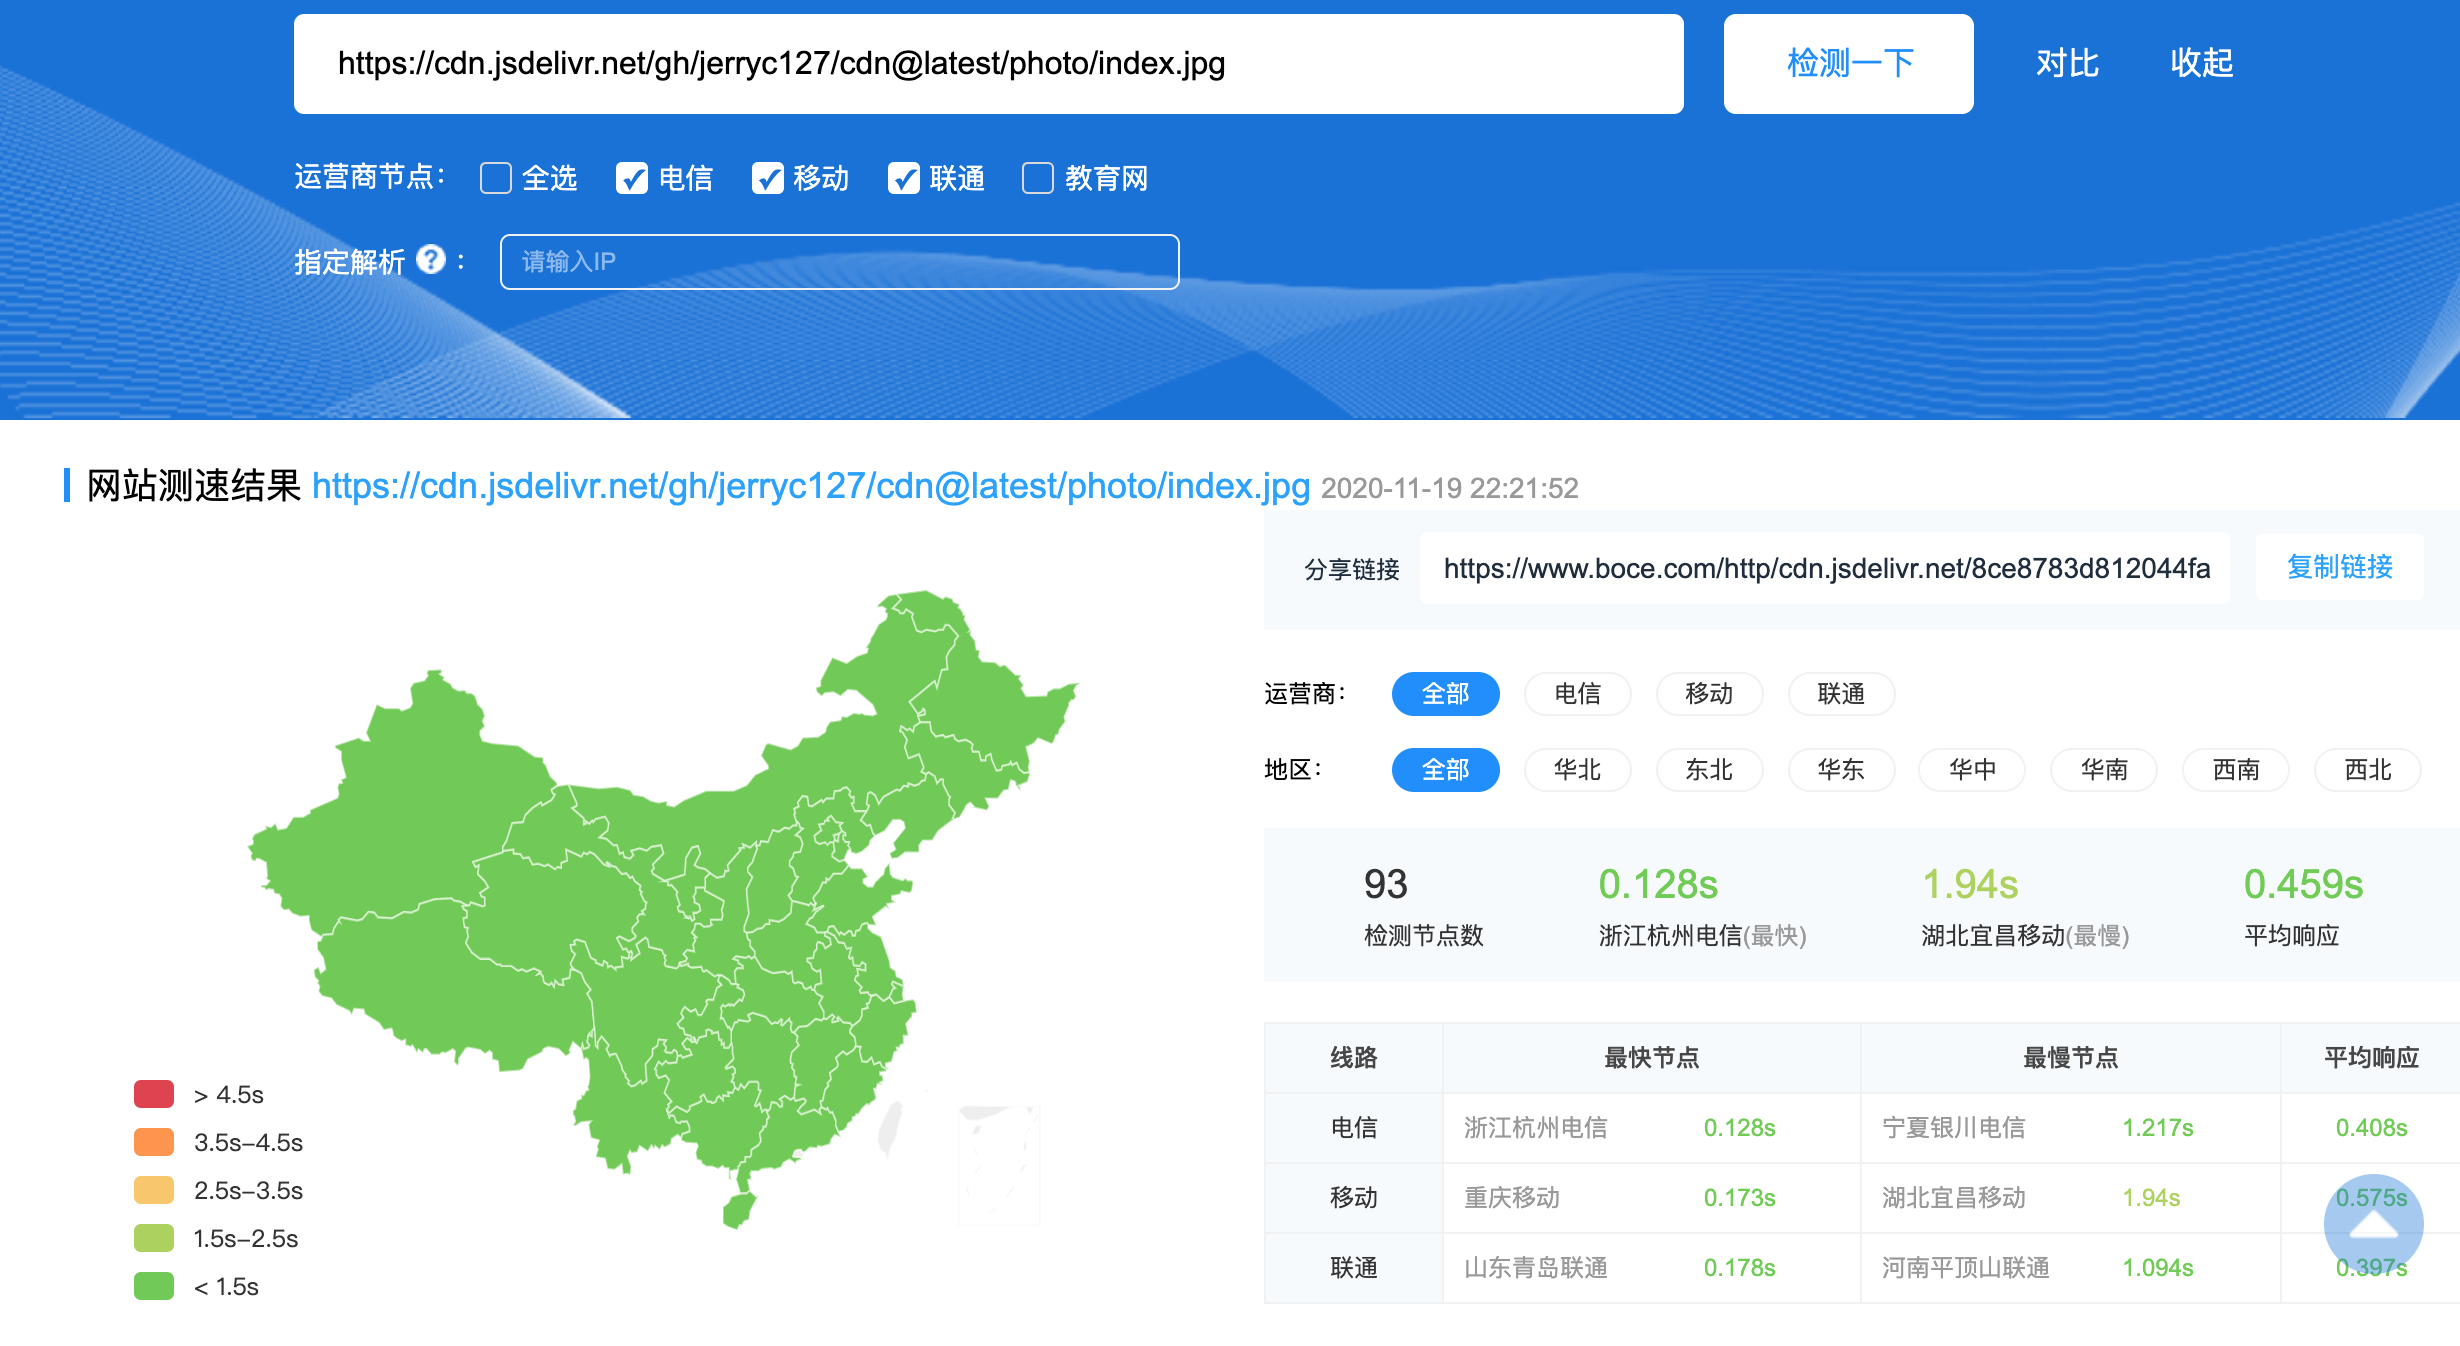Uncheck the 移动 carrier checkbox
The width and height of the screenshot is (2460, 1346).
pyautogui.click(x=768, y=178)
